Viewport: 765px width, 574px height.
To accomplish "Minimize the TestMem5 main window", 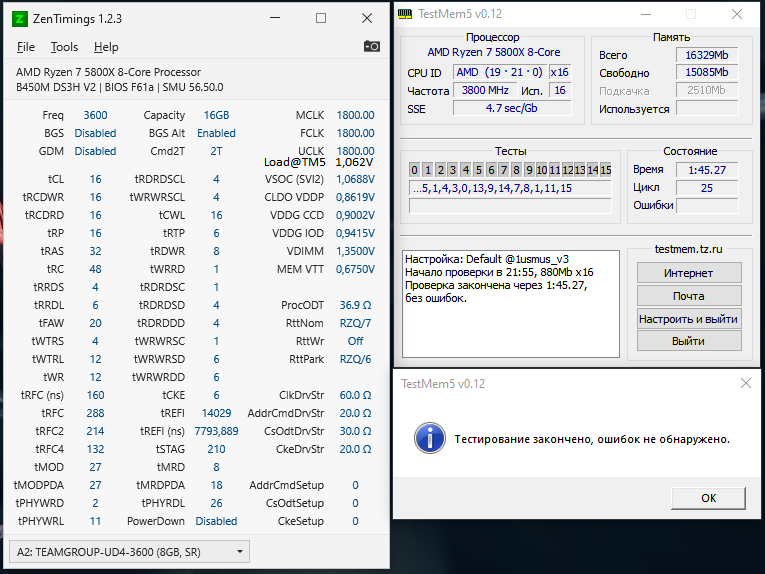I will click(x=646, y=14).
